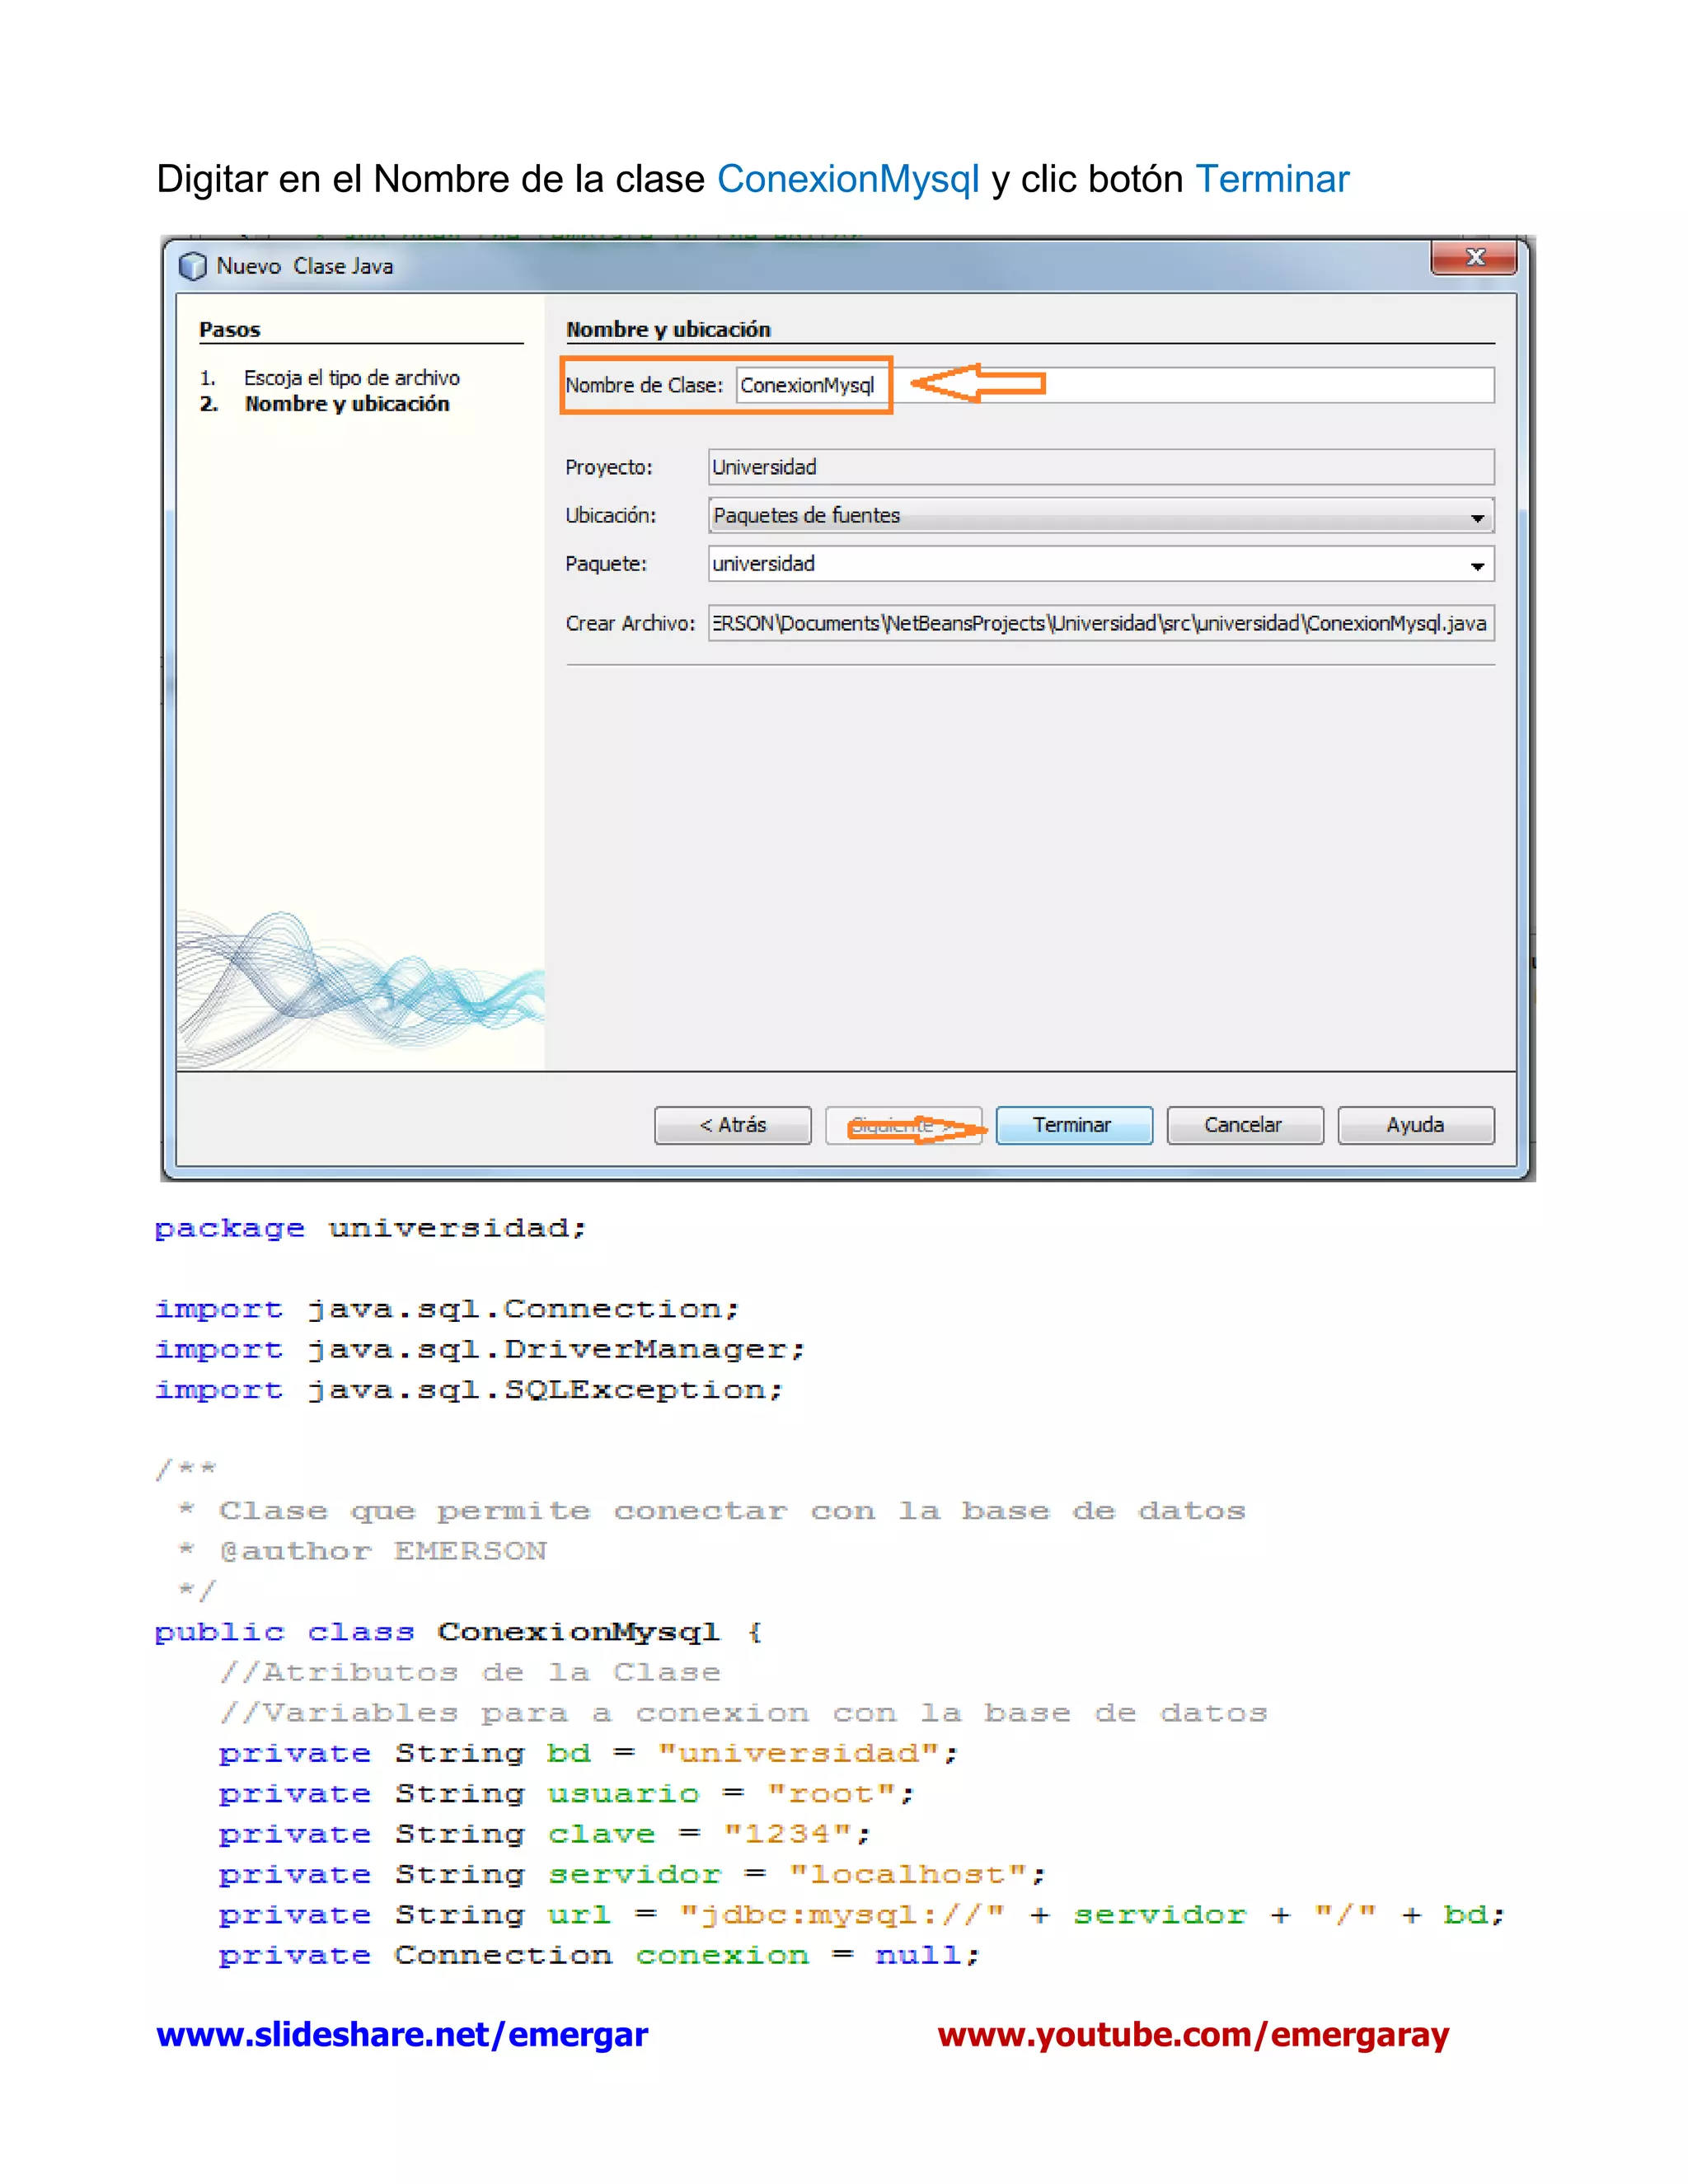Click the Java class icon in title bar
1688x2184 pixels.
192,266
